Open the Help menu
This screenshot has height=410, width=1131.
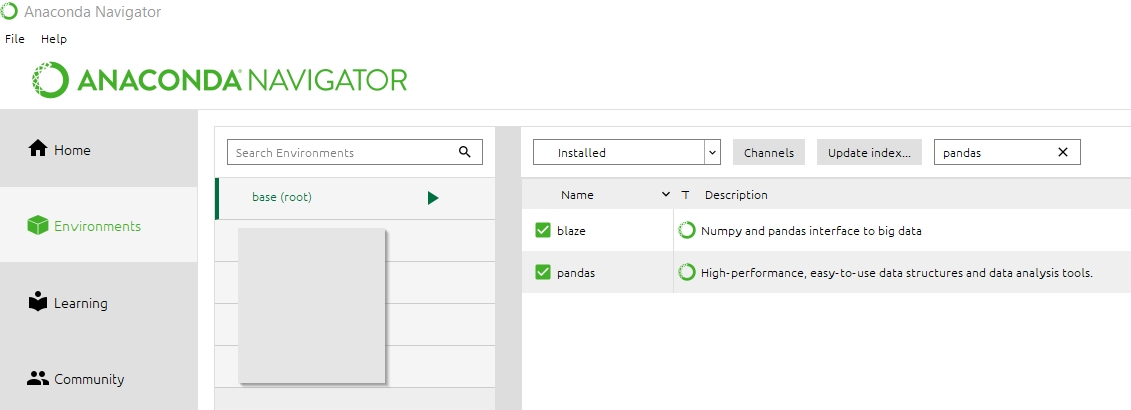pos(54,38)
